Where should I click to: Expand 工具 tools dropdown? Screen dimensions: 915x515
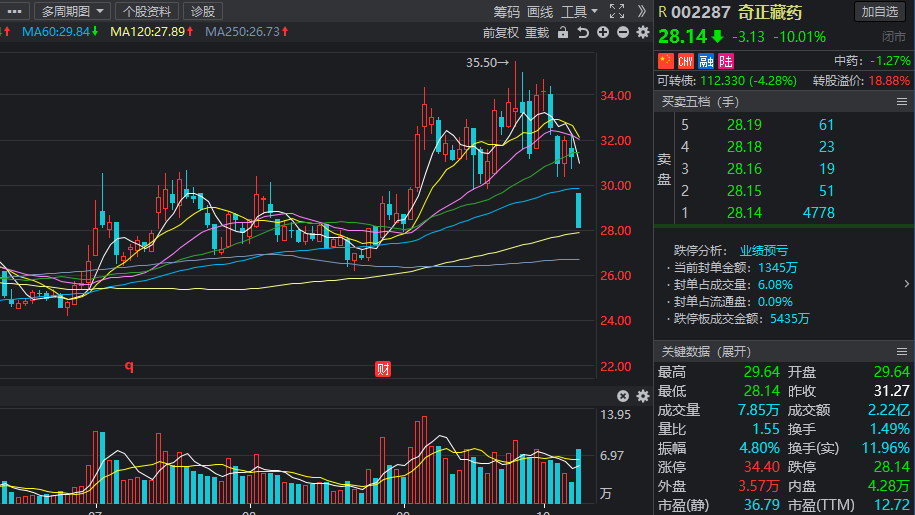coord(579,12)
